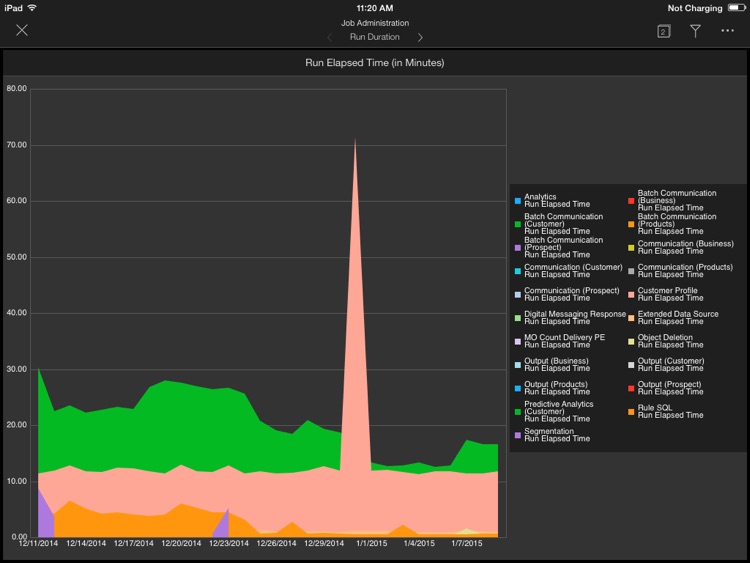Tap the 80.00 y-axis label
750x563 pixels.
[17, 88]
